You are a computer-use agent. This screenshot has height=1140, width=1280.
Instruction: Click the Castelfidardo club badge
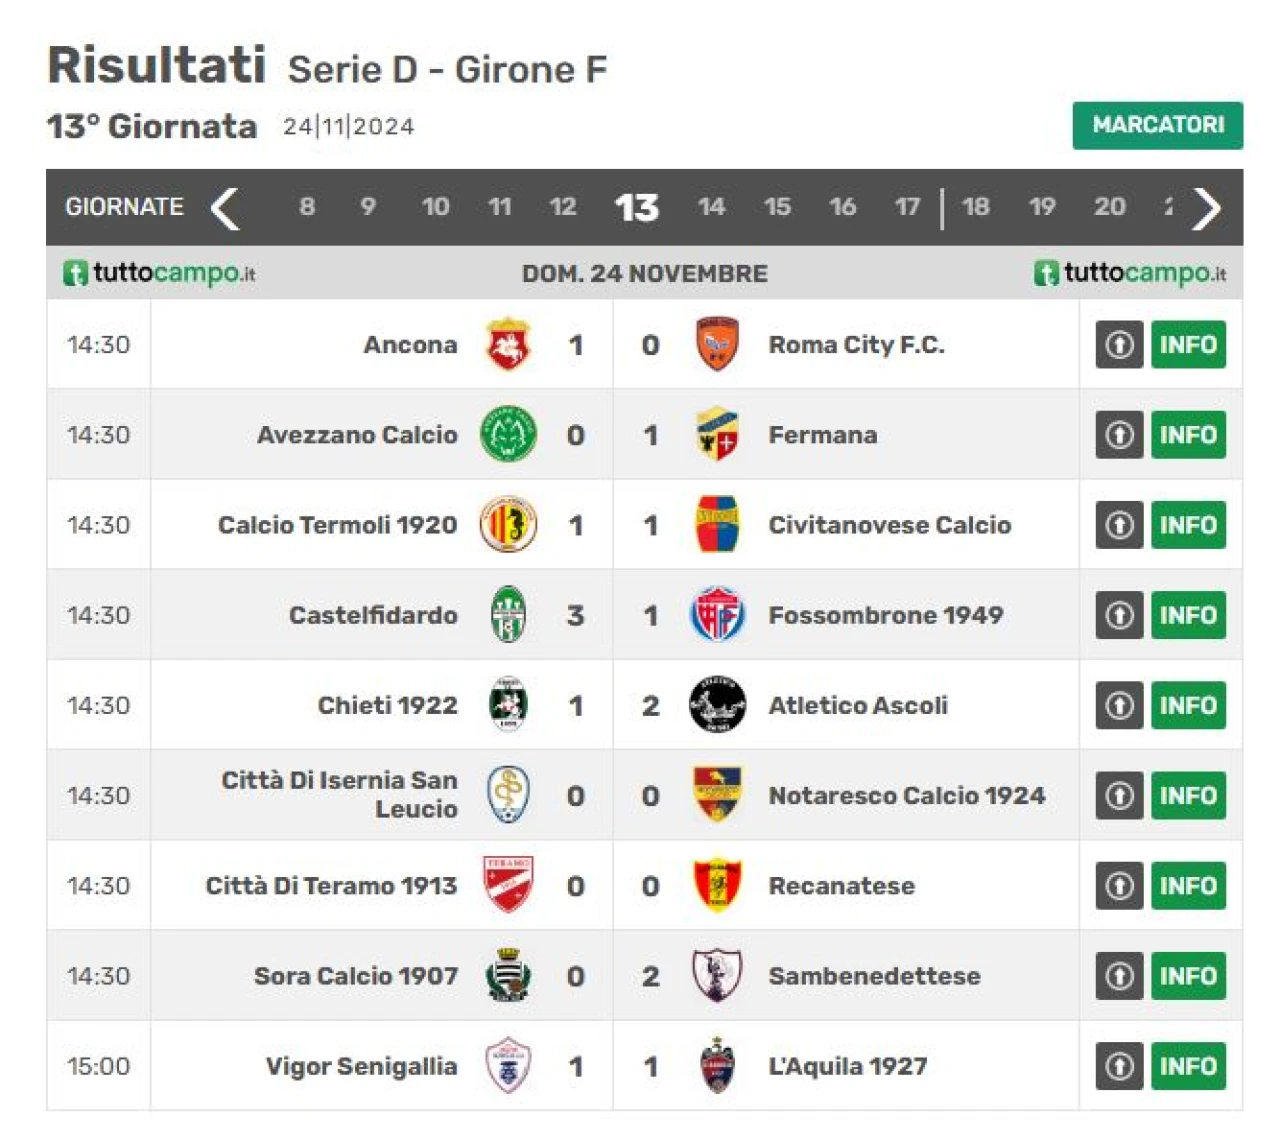pos(508,614)
